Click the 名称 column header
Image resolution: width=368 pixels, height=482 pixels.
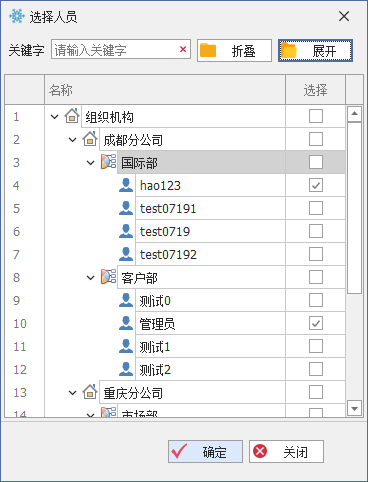click(x=165, y=90)
